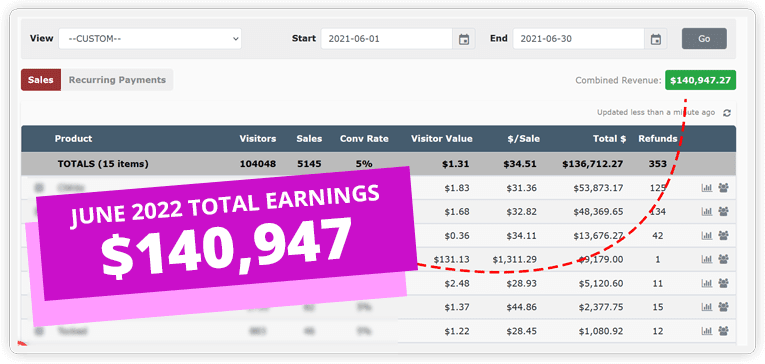The width and height of the screenshot is (765, 364).
Task: Open customers icon for $5,120.60 row
Action: click(724, 283)
